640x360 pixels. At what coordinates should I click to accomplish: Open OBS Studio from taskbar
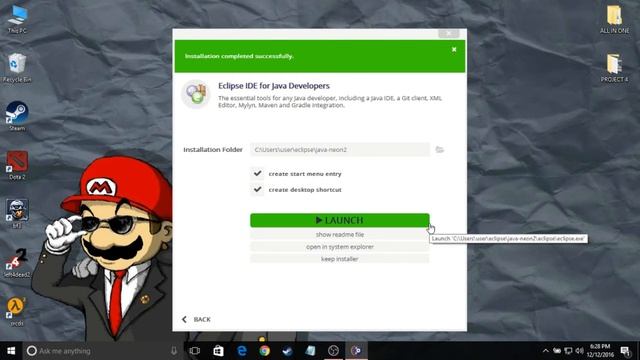coord(333,351)
